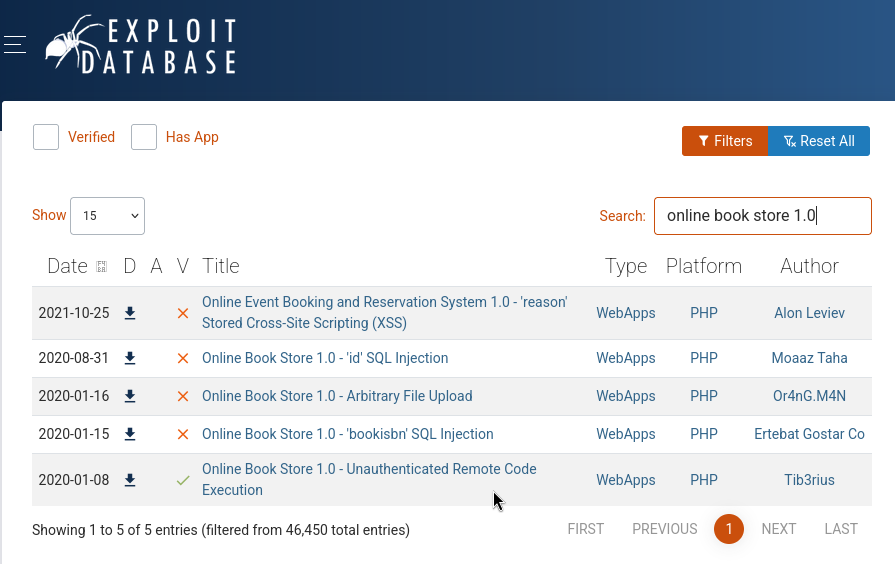895x564 pixels.
Task: Open author Alon Leviev
Action: [x=809, y=313]
